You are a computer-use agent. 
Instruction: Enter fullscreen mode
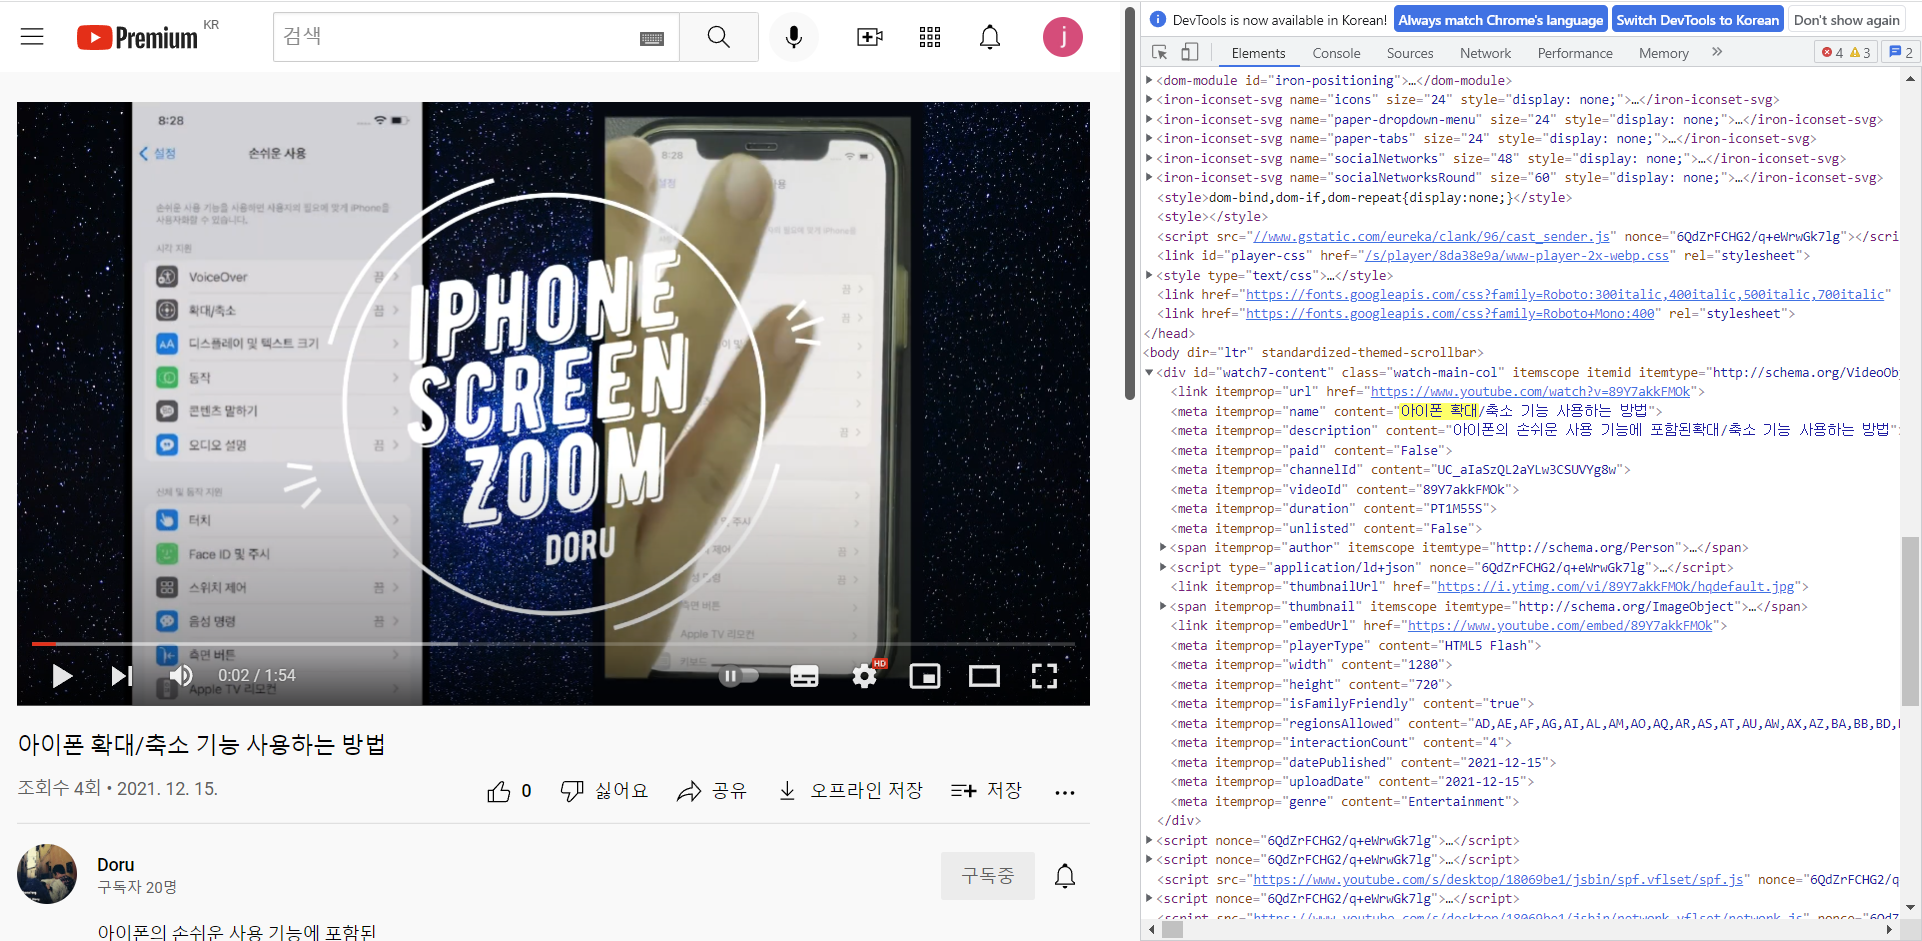pos(1044,676)
